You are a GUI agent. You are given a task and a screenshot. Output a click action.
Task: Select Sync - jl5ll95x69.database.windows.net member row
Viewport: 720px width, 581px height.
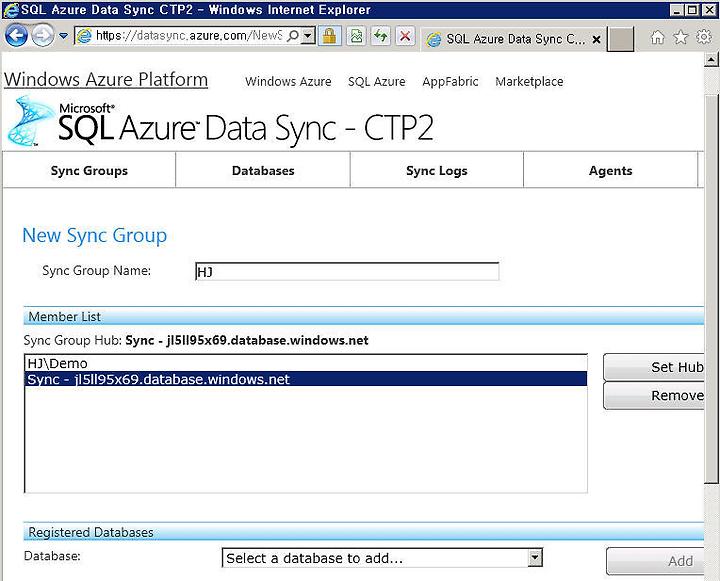click(306, 379)
